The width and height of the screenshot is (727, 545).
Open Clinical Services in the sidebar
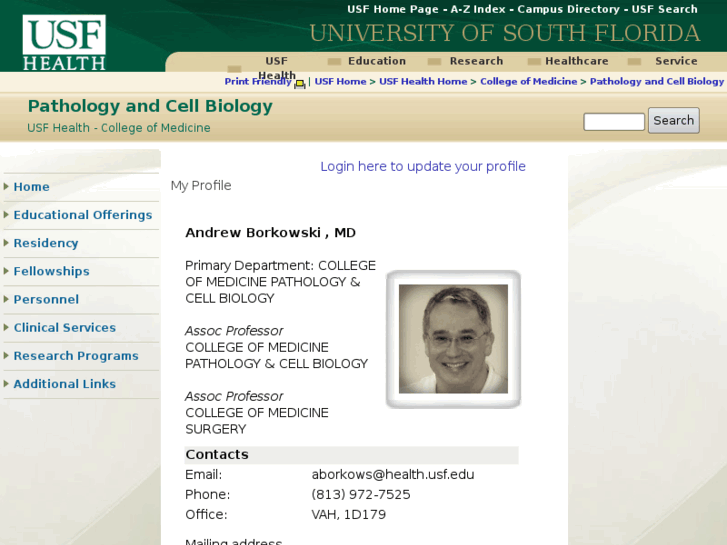click(x=64, y=327)
